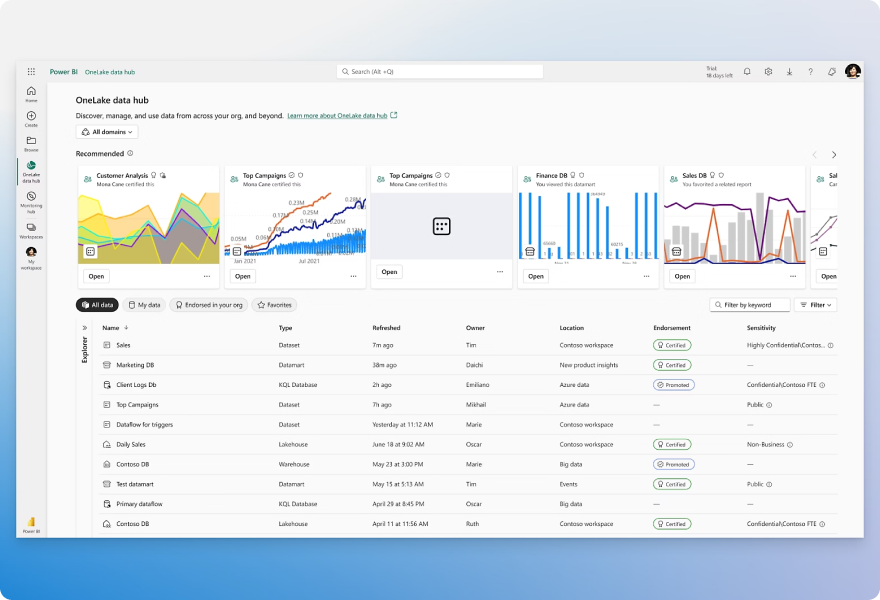Click Open on Customer Analysis card
The height and width of the screenshot is (600, 880).
point(97,276)
